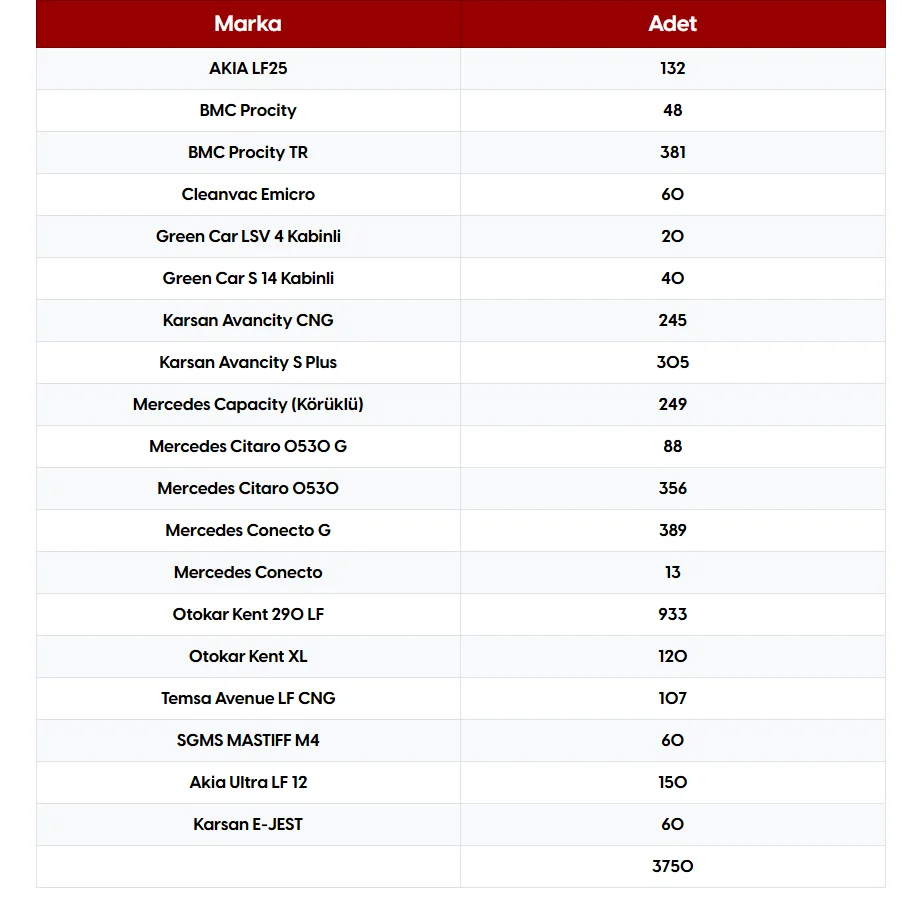The image size is (902, 902).
Task: Click the Adet column header
Action: (x=672, y=24)
